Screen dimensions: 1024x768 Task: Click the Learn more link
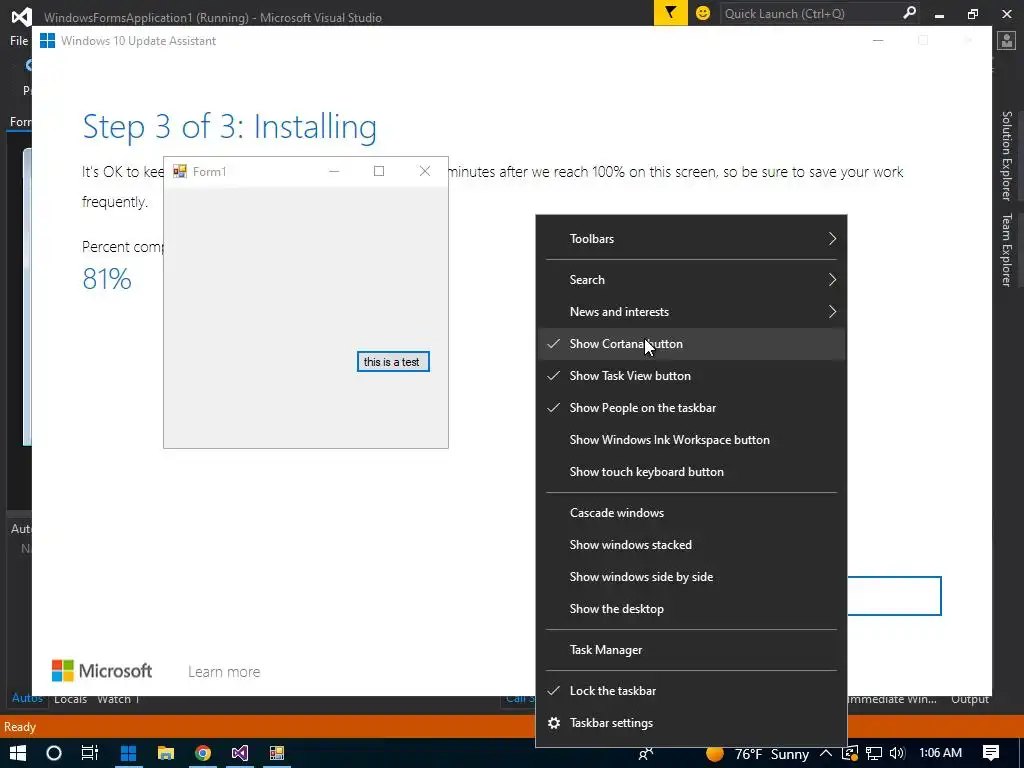(224, 671)
